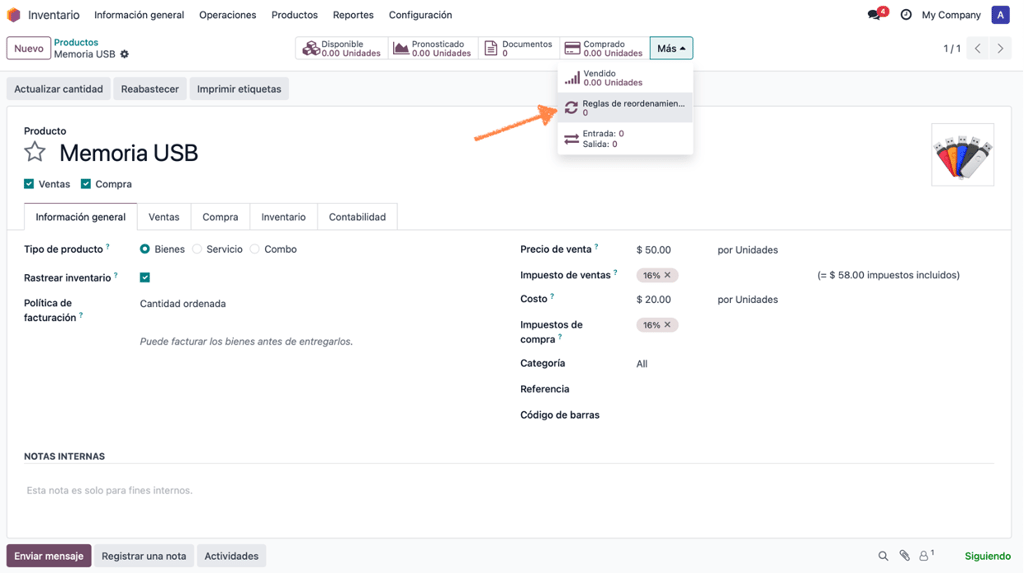Open the Reglas de reordenamiento refresh icon entry
The height and width of the screenshot is (573, 1024).
pos(625,108)
